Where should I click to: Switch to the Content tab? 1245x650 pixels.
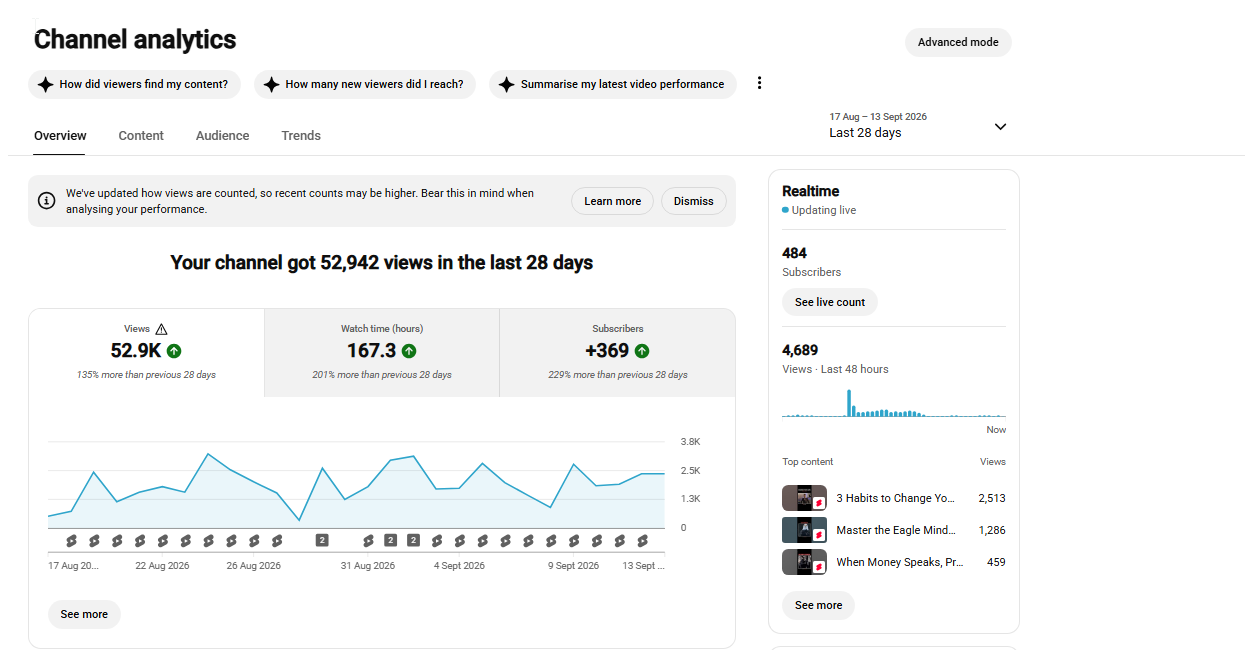(141, 136)
